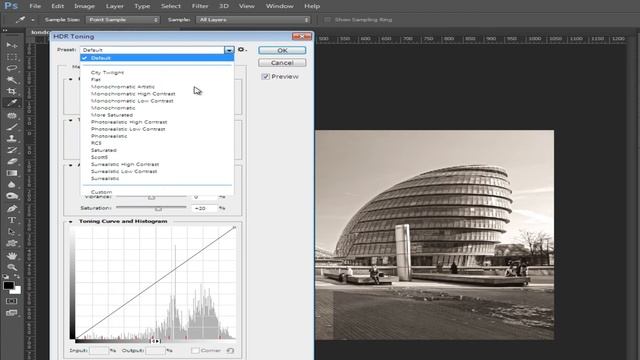Select the Crop tool
640x360 pixels.
click(12, 91)
